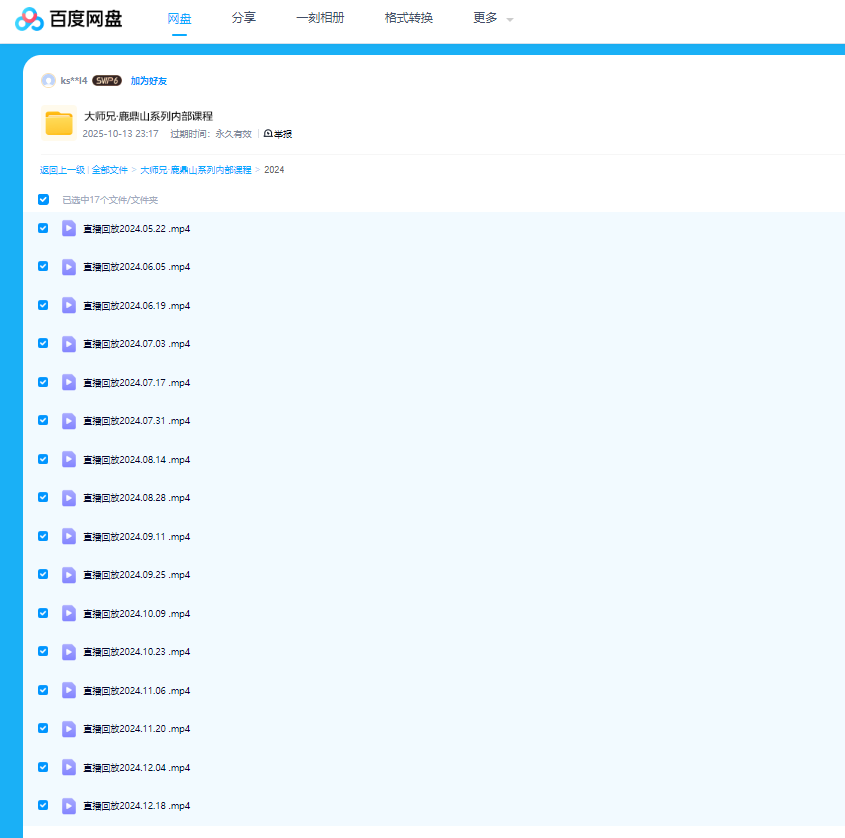845x838 pixels.
Task: Click the ks**l4 user avatar icon
Action: (48, 80)
